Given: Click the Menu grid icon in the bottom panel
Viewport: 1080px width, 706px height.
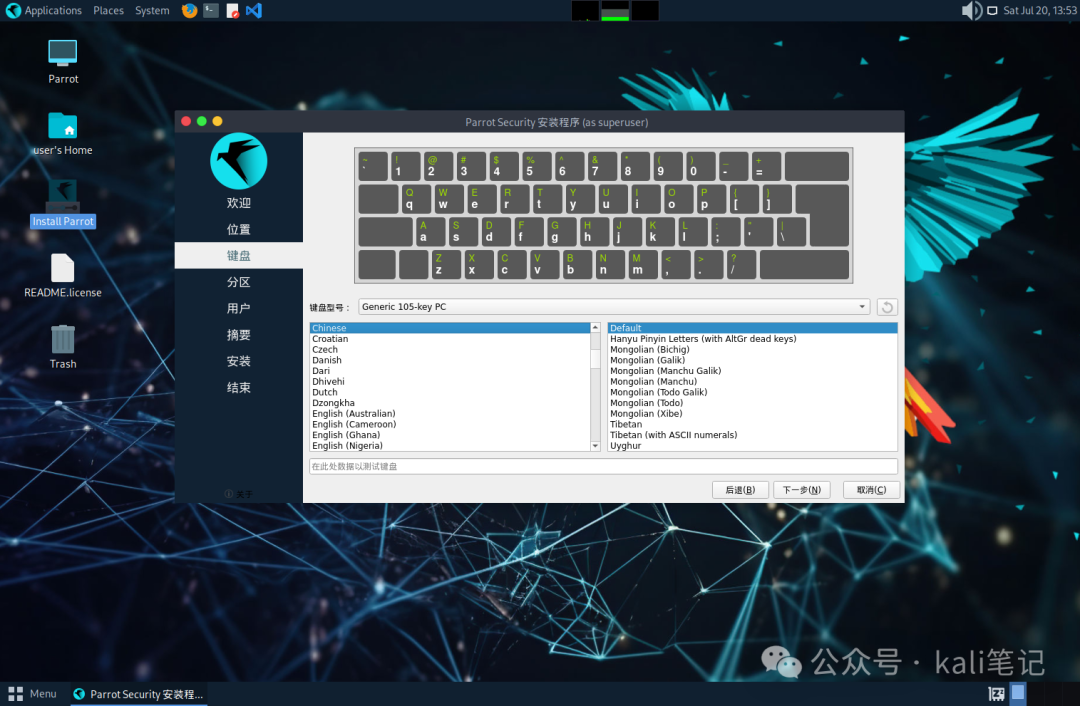Looking at the screenshot, I should coord(15,694).
